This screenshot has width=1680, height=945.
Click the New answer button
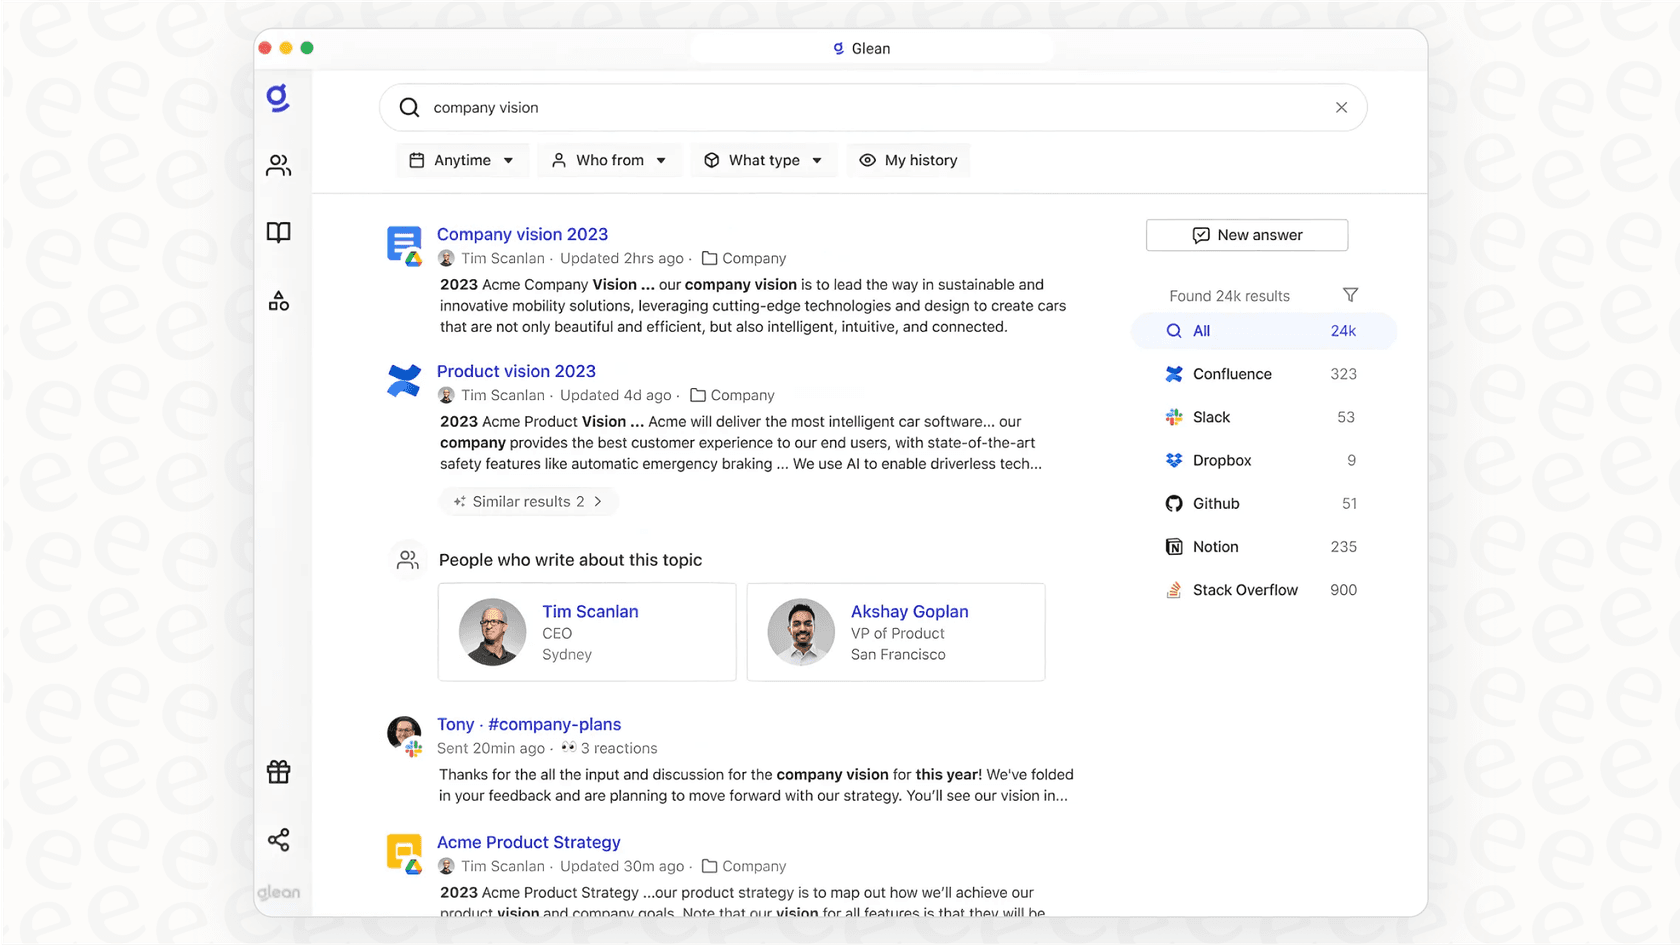[1246, 235]
